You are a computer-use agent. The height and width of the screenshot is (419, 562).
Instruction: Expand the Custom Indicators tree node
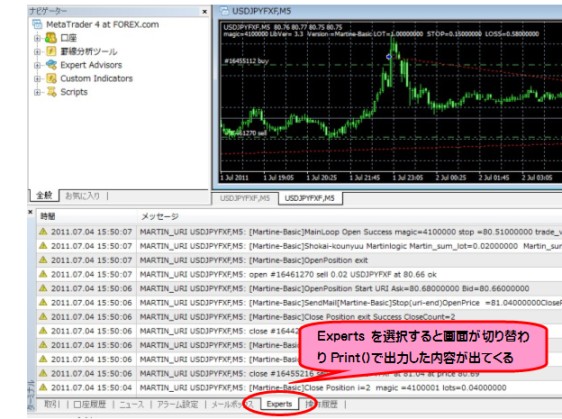pyautogui.click(x=37, y=78)
